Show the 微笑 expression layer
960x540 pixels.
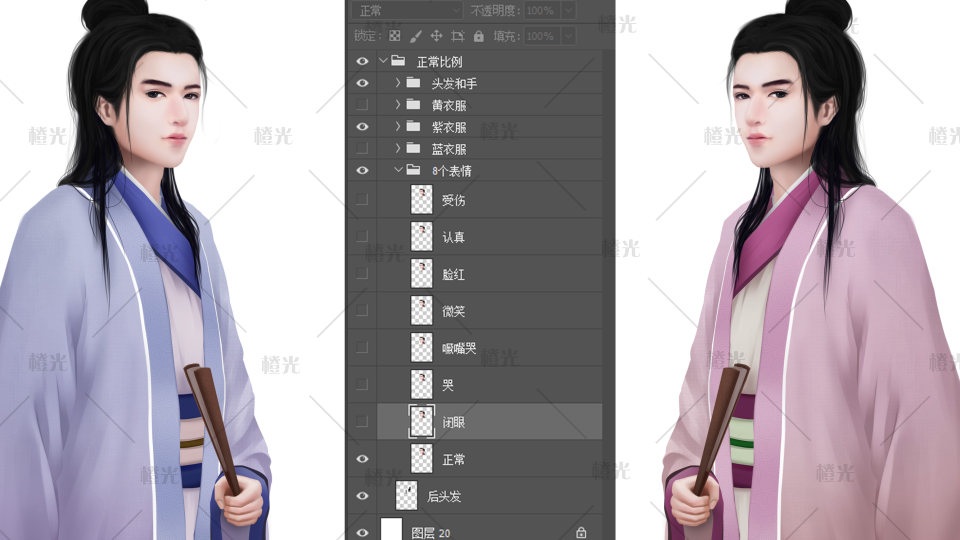(362, 311)
